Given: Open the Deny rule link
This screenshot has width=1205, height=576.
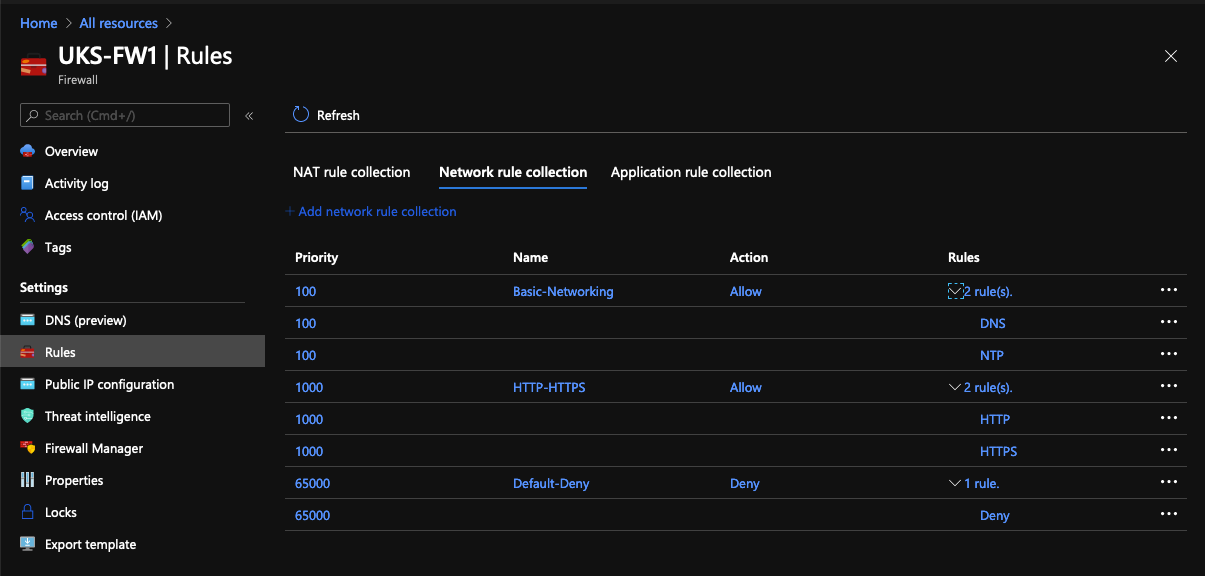Looking at the screenshot, I should [x=995, y=515].
